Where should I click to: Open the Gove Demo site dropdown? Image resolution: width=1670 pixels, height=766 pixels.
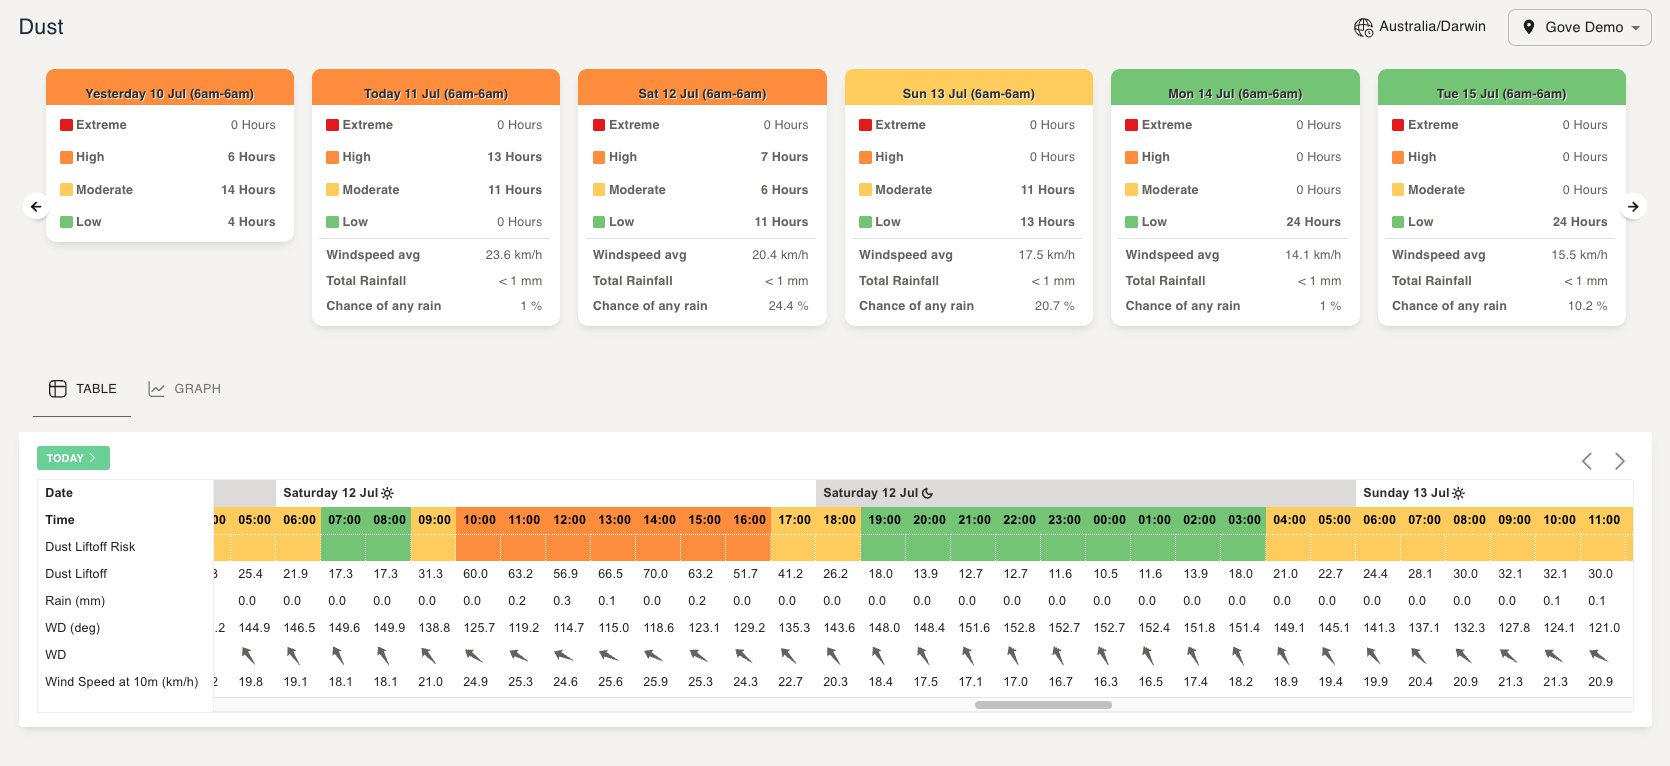[1579, 27]
